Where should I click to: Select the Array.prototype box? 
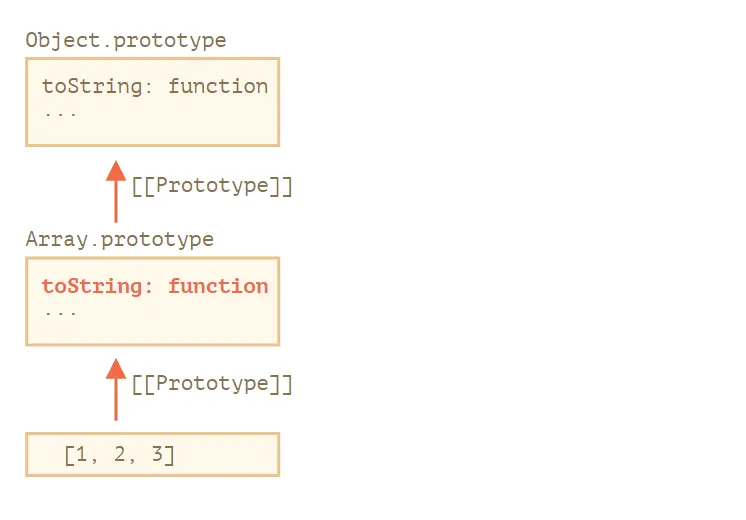[153, 302]
